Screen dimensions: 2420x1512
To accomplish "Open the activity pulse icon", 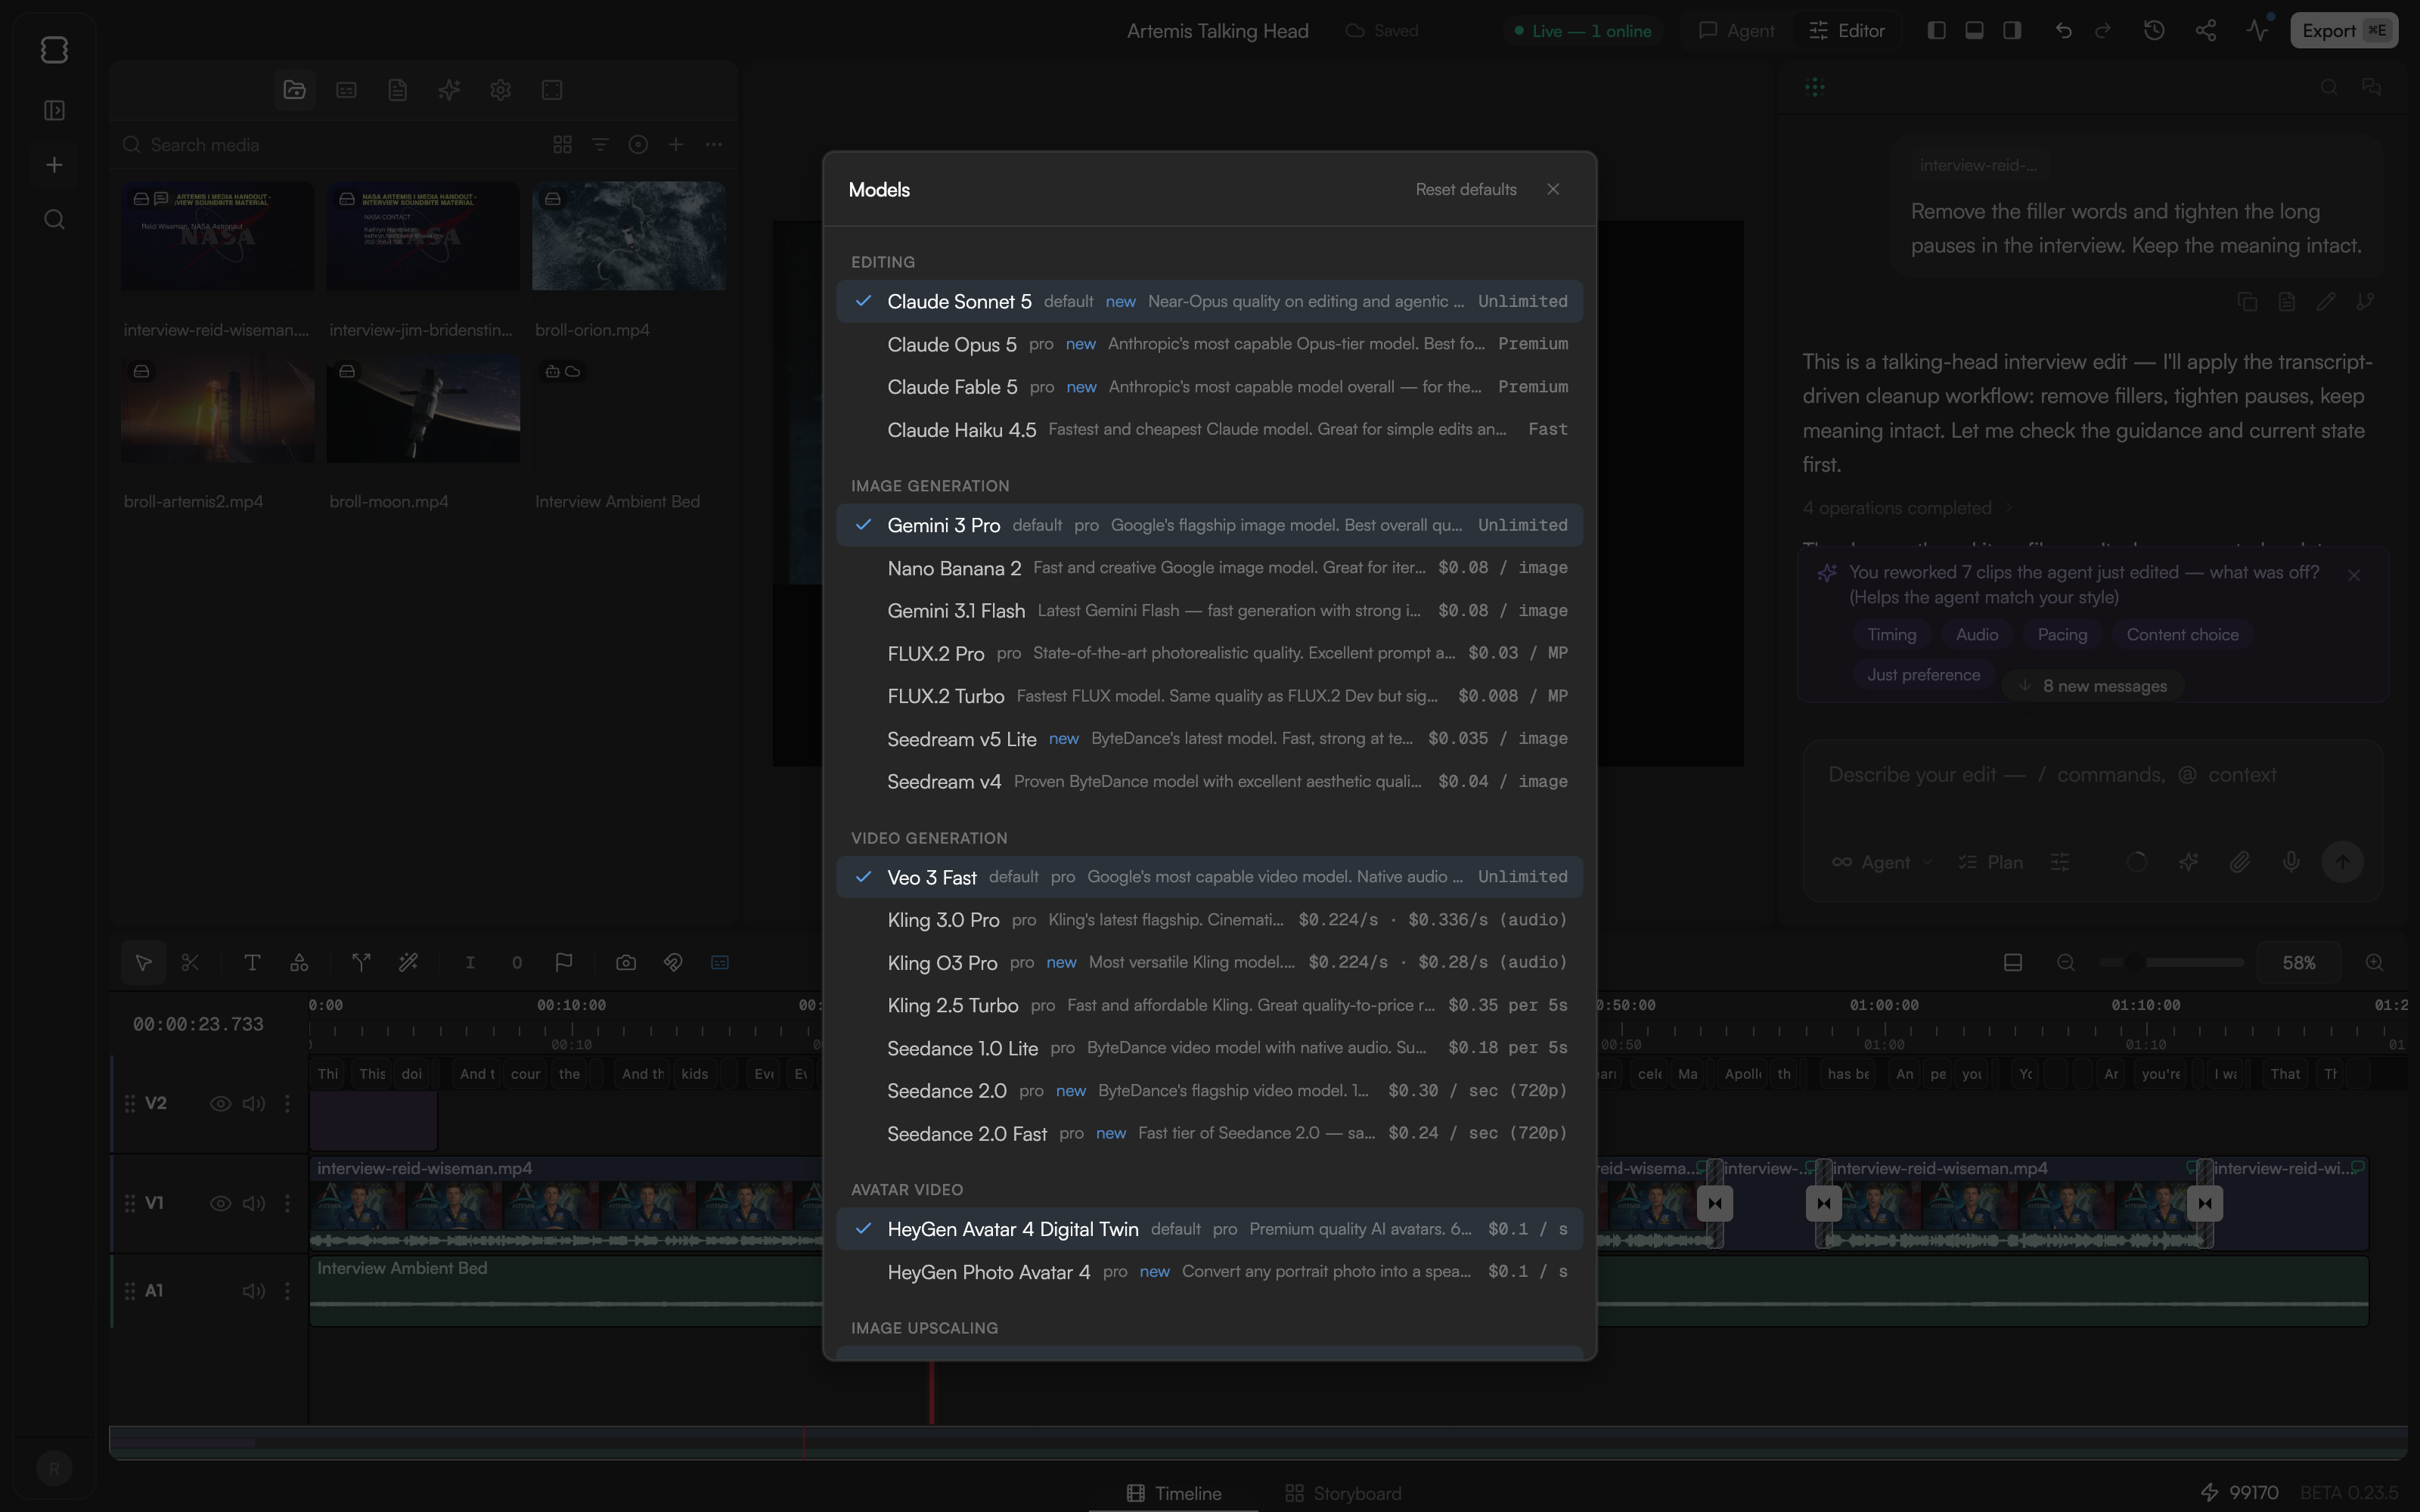I will tap(2257, 31).
